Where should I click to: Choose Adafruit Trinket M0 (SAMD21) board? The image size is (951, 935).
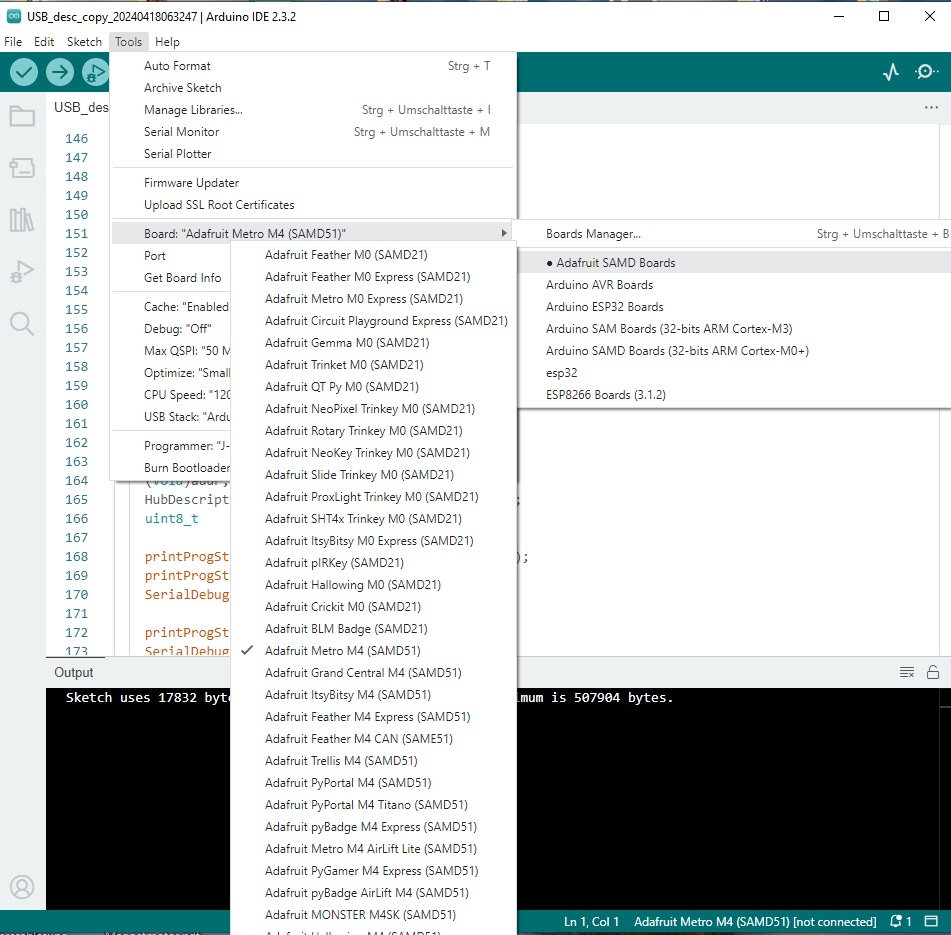pos(374,364)
